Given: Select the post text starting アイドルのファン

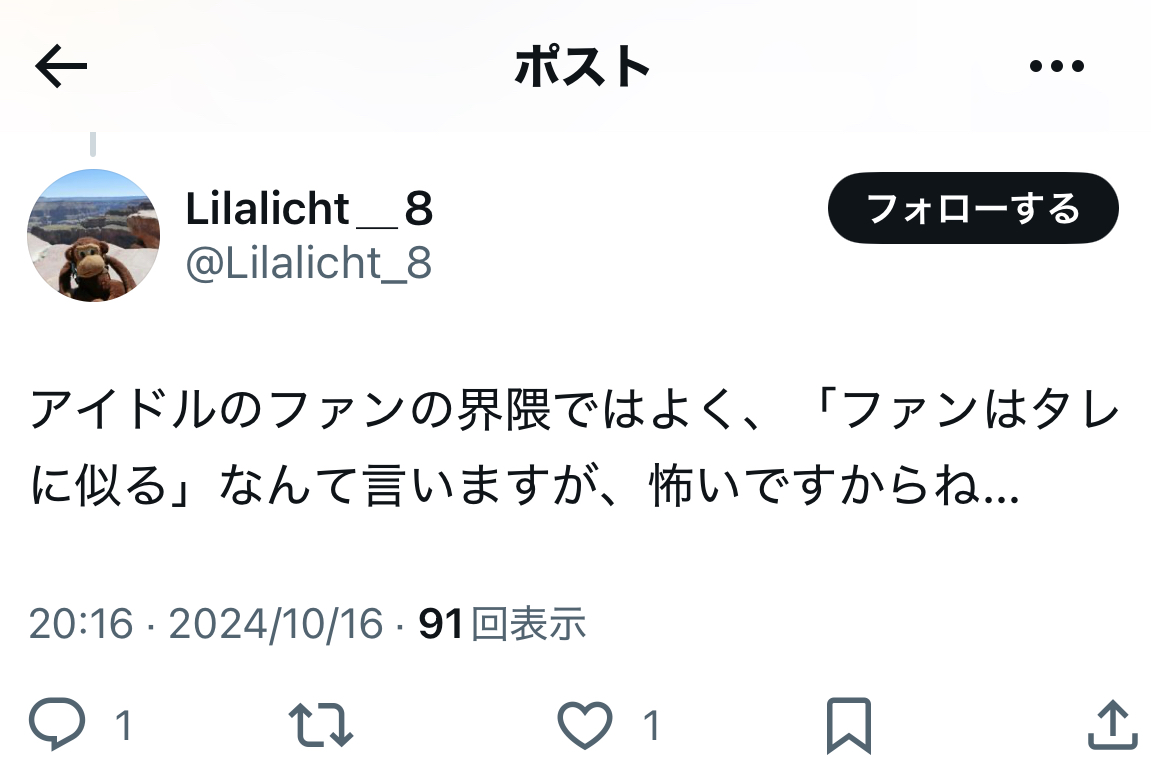Looking at the screenshot, I should pyautogui.click(x=574, y=447).
